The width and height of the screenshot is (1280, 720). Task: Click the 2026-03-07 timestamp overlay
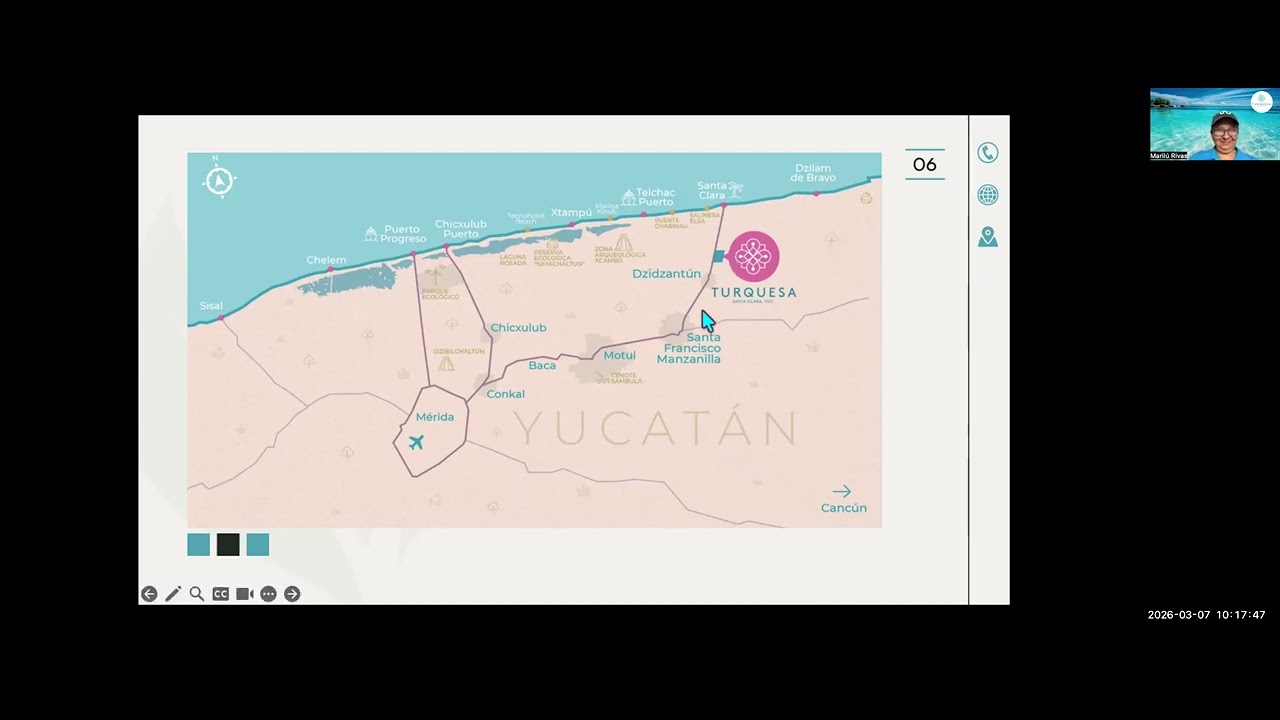click(x=1207, y=615)
